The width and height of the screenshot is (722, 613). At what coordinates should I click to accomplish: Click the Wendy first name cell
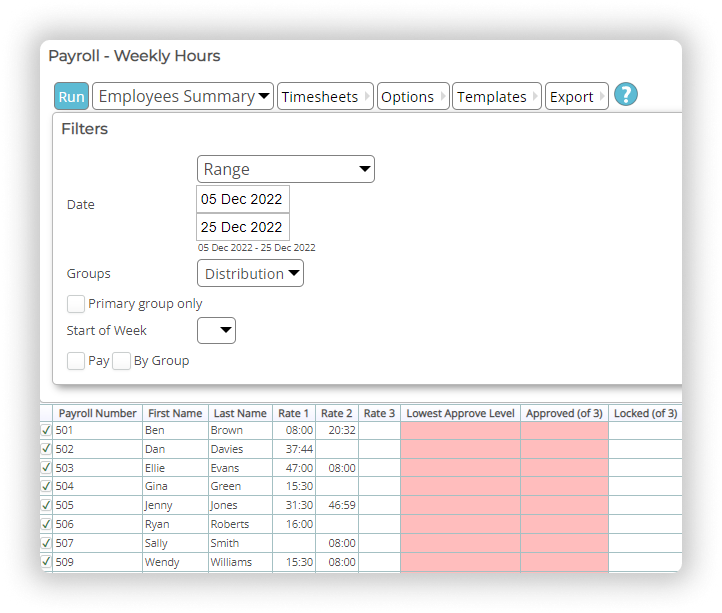pyautogui.click(x=175, y=562)
